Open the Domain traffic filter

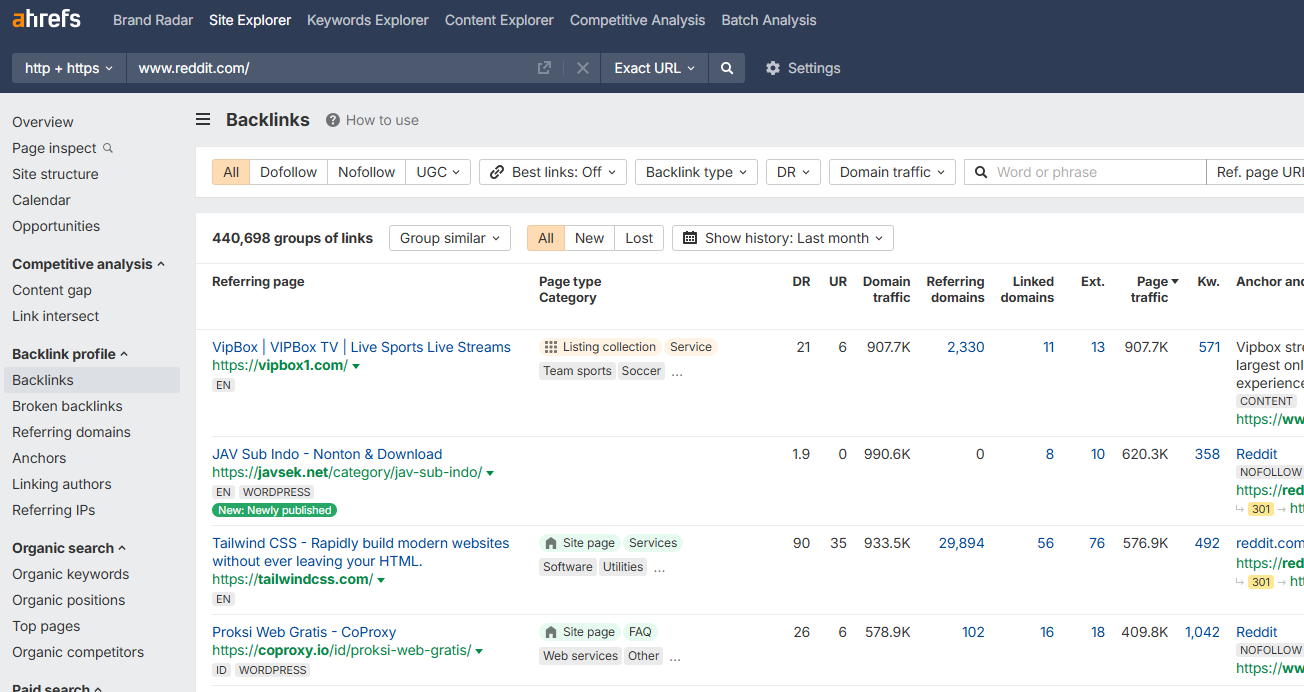892,172
